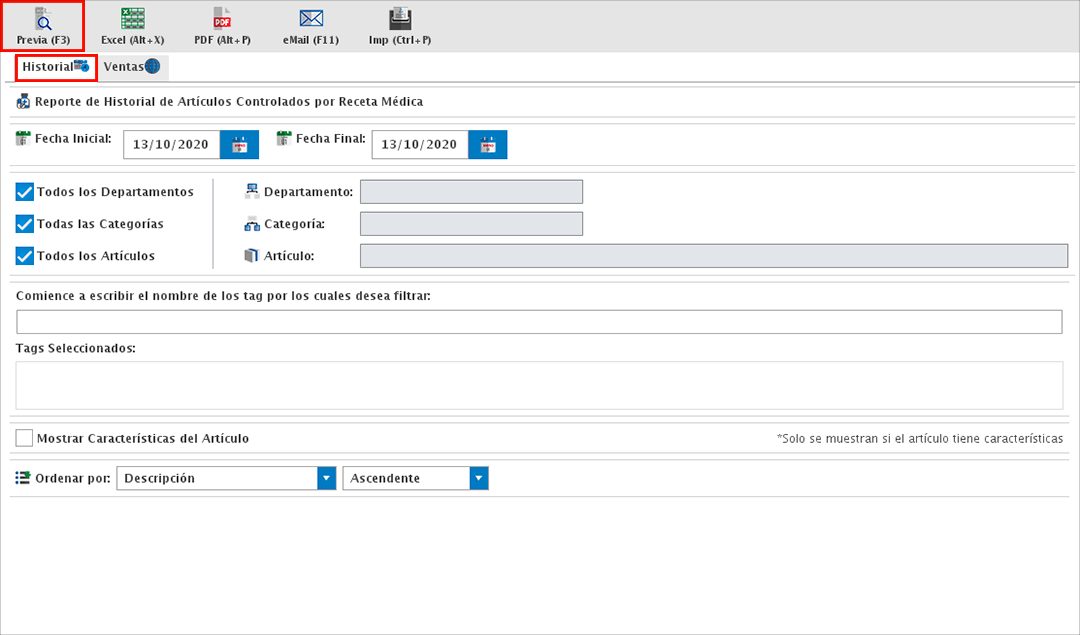Generate PDF using PDF (Alt+P) icon
The width and height of the screenshot is (1080, 635).
[222, 19]
